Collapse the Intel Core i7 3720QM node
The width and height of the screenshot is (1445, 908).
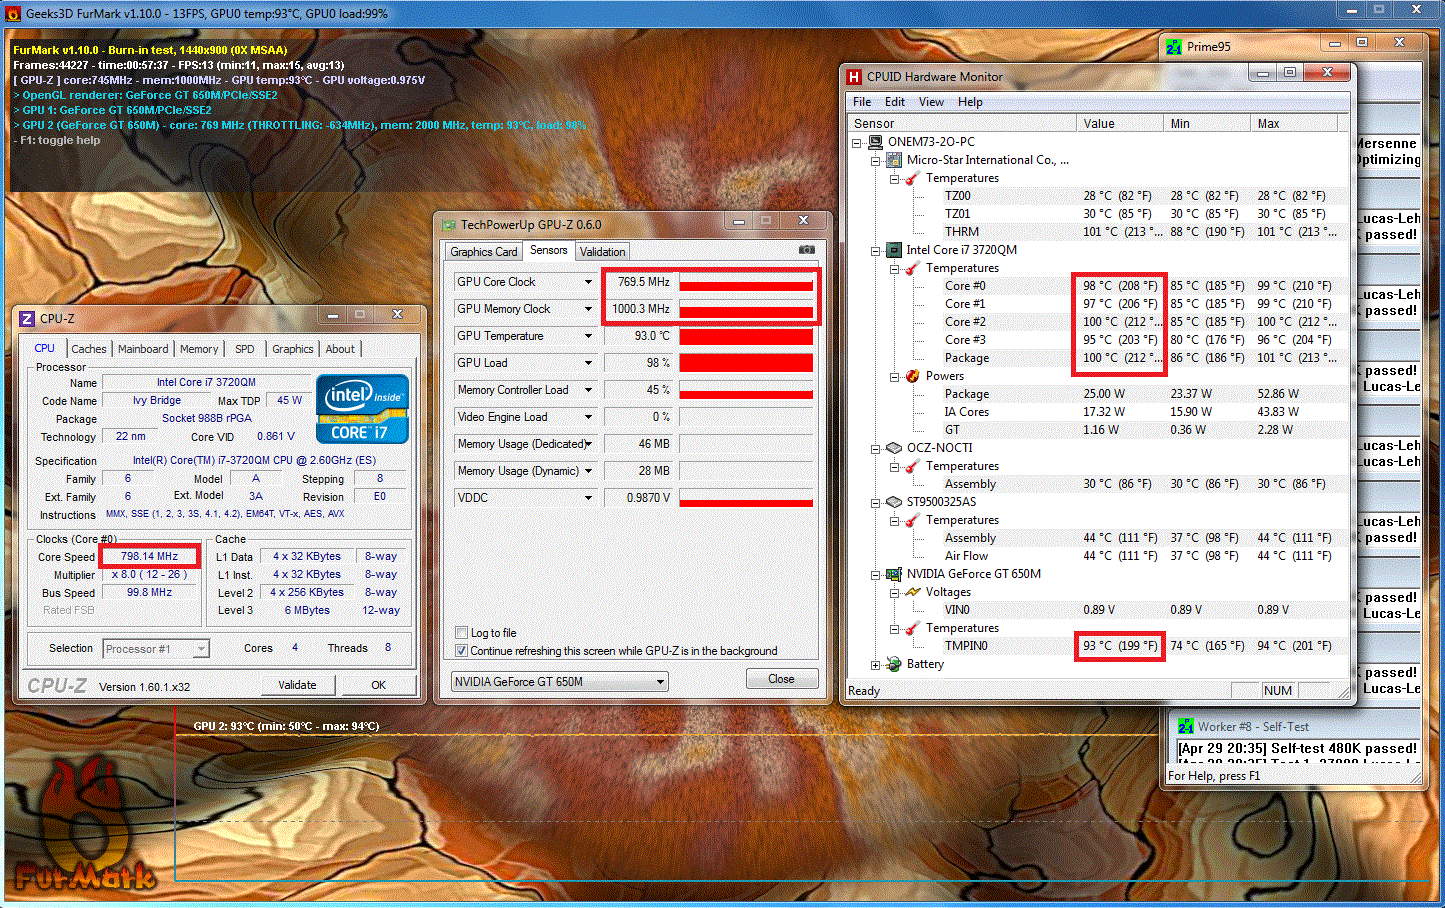(876, 251)
